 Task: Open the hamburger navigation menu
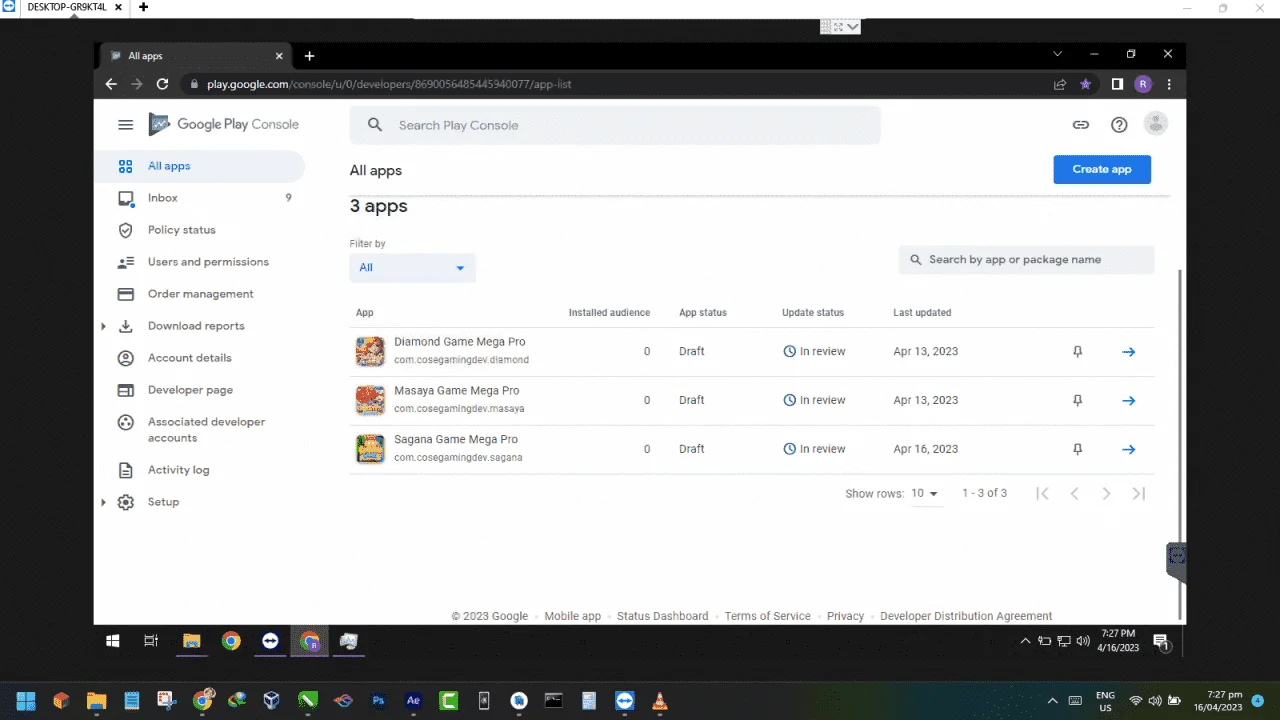coord(125,125)
